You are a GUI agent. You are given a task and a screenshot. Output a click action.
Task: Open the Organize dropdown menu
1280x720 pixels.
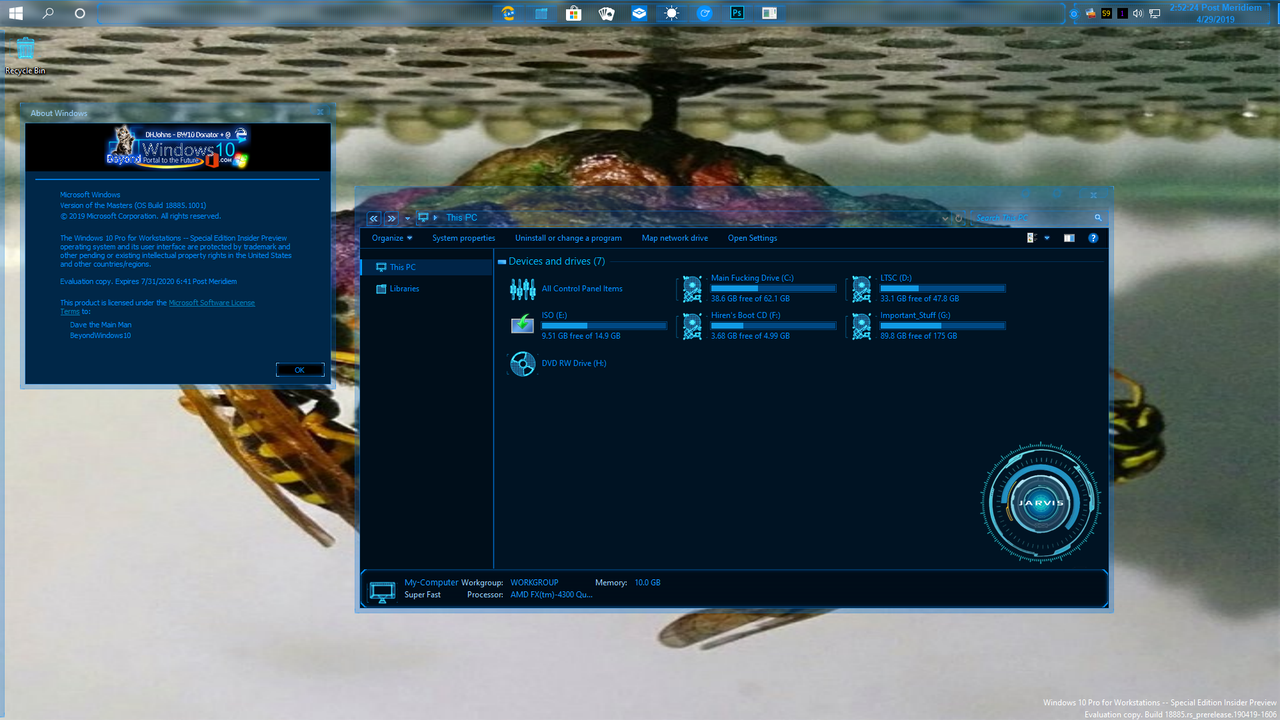[x=392, y=238]
